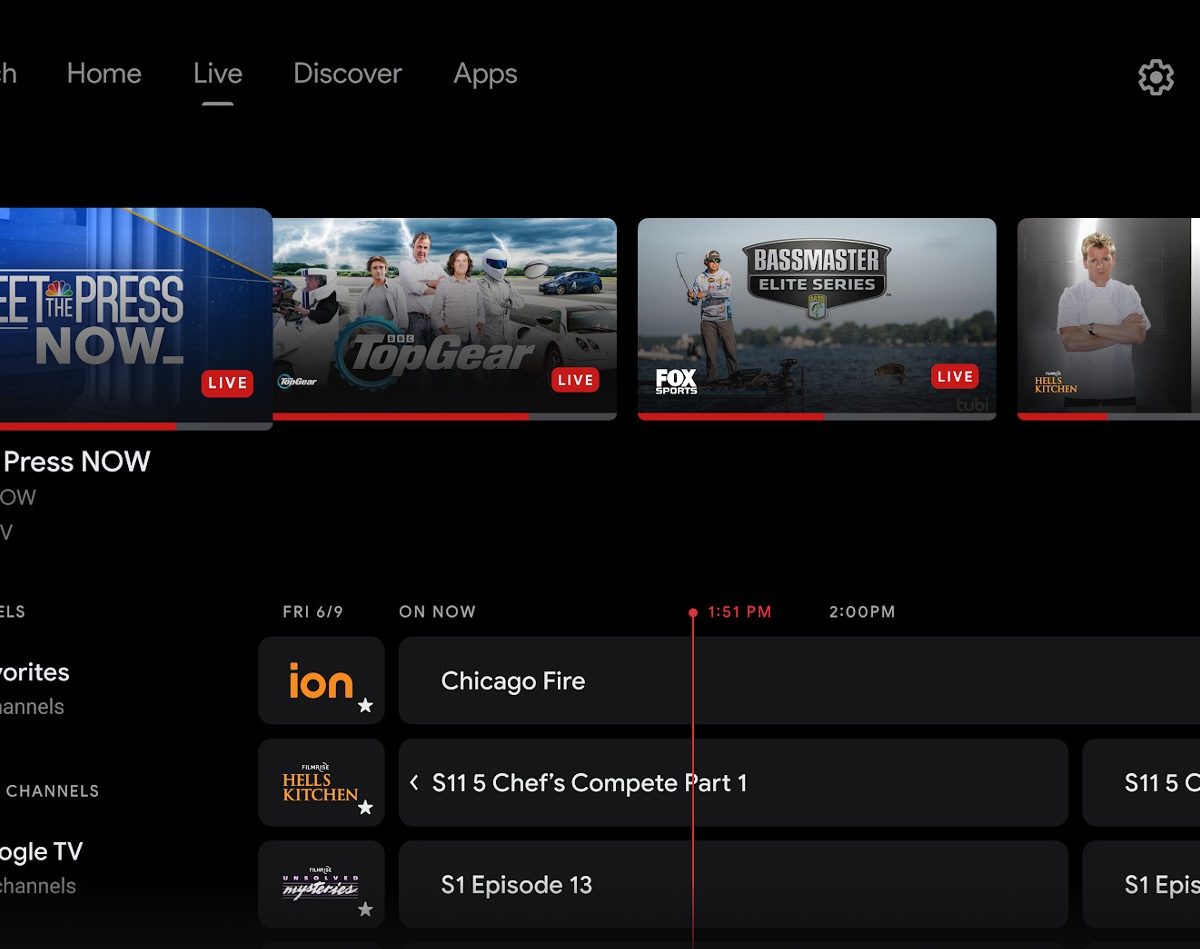Click the 1:51 PM current time marker
1200x949 pixels.
click(x=738, y=612)
